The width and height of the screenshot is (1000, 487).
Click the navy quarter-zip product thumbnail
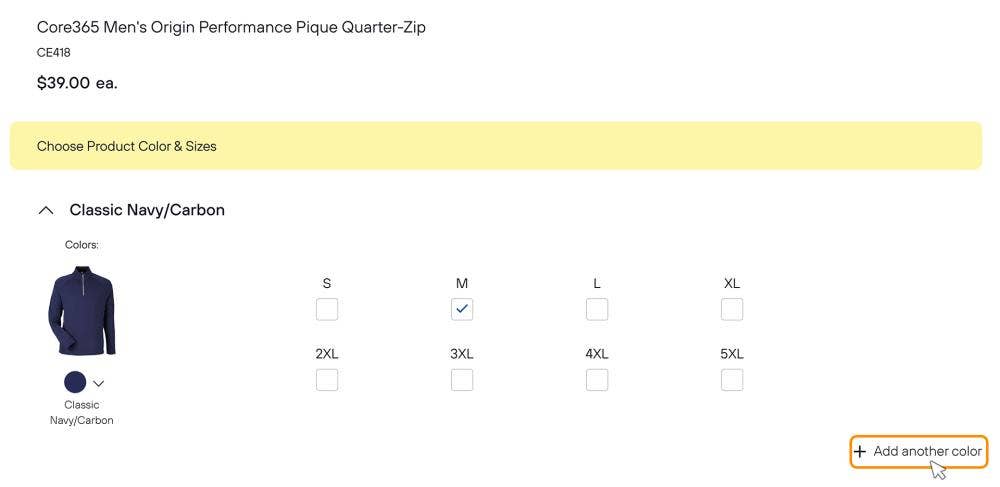click(x=82, y=310)
